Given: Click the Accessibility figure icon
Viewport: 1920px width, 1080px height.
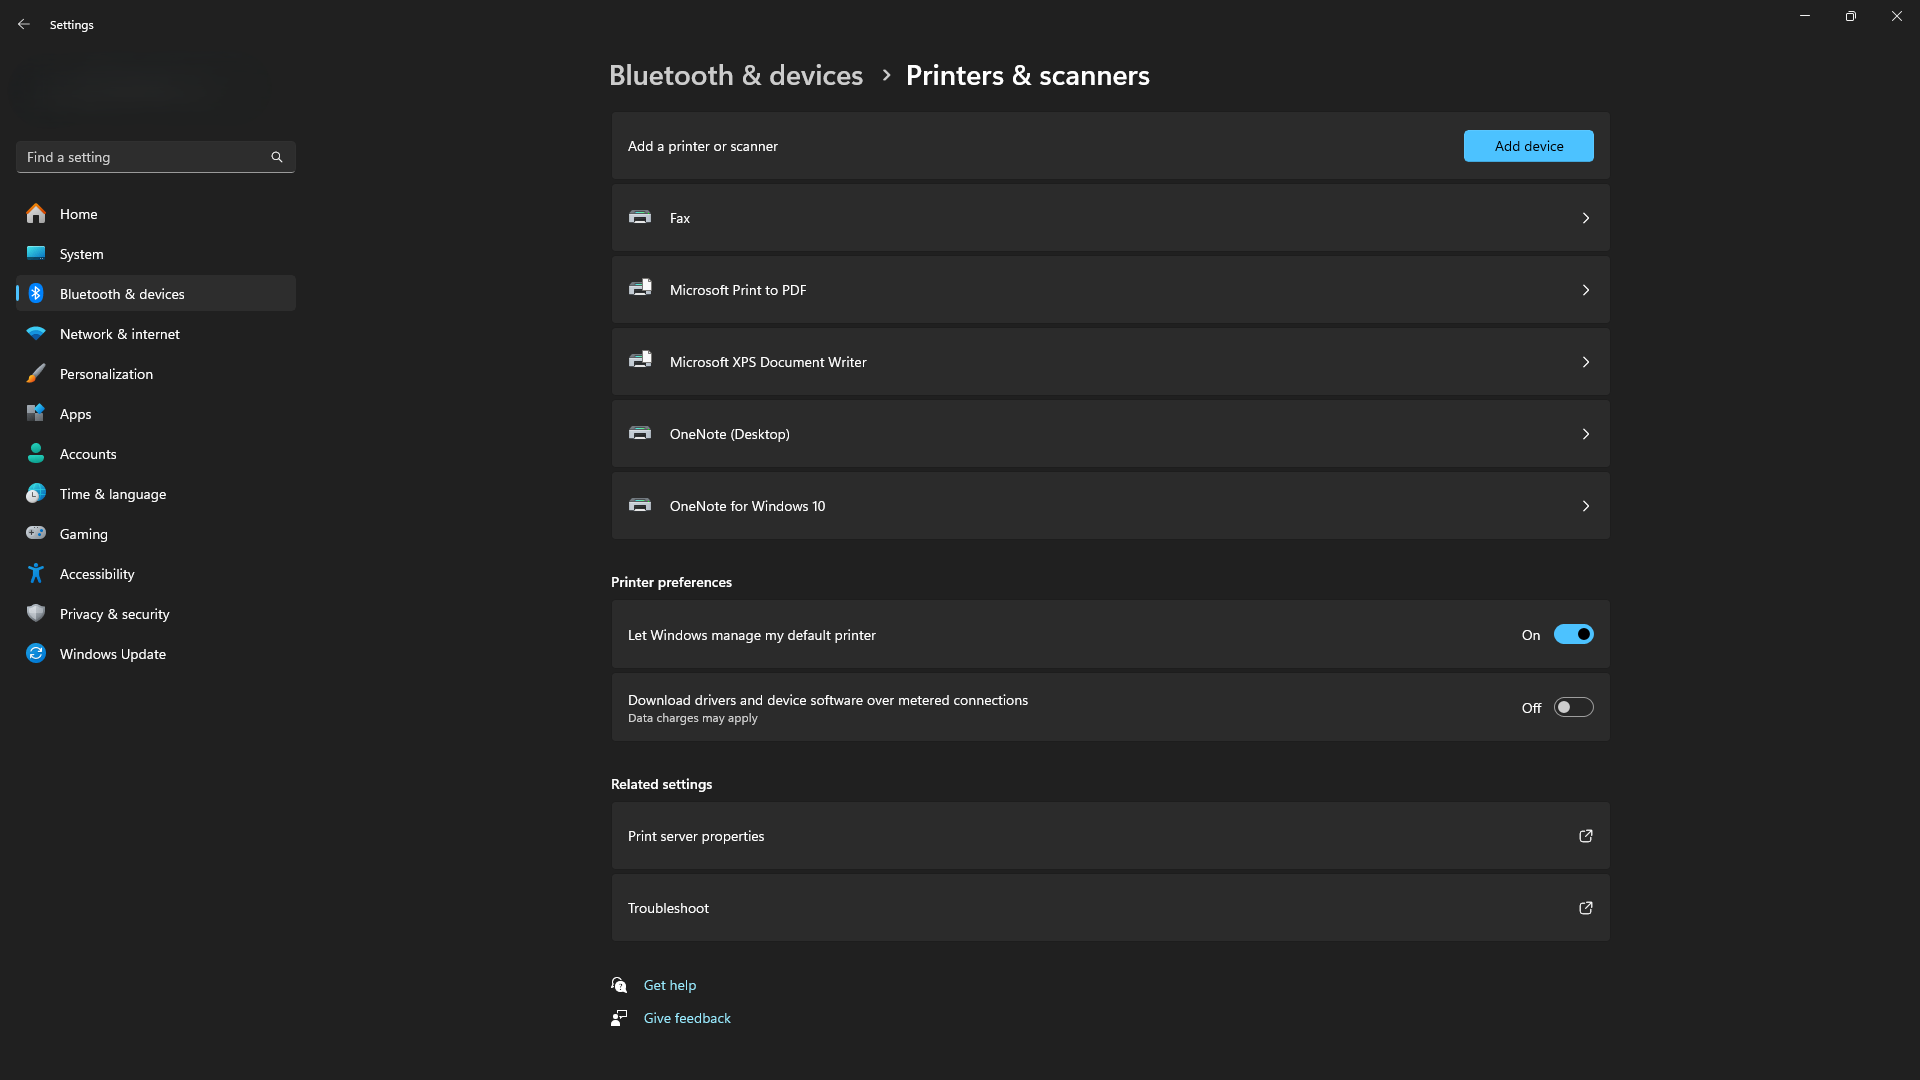Looking at the screenshot, I should 36,573.
